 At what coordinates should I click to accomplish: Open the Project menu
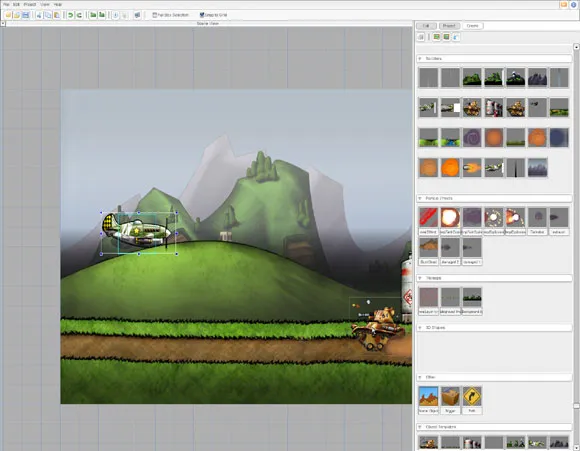point(30,4)
